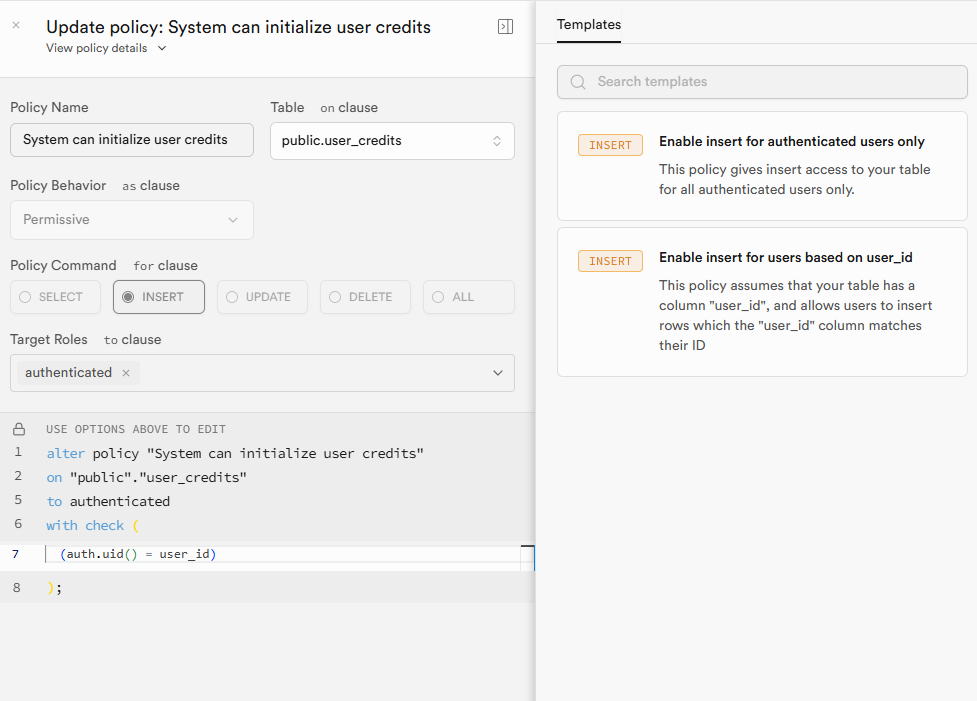Click the 'with check (' SQL line
Image resolution: width=977 pixels, height=701 pixels.
point(92,525)
